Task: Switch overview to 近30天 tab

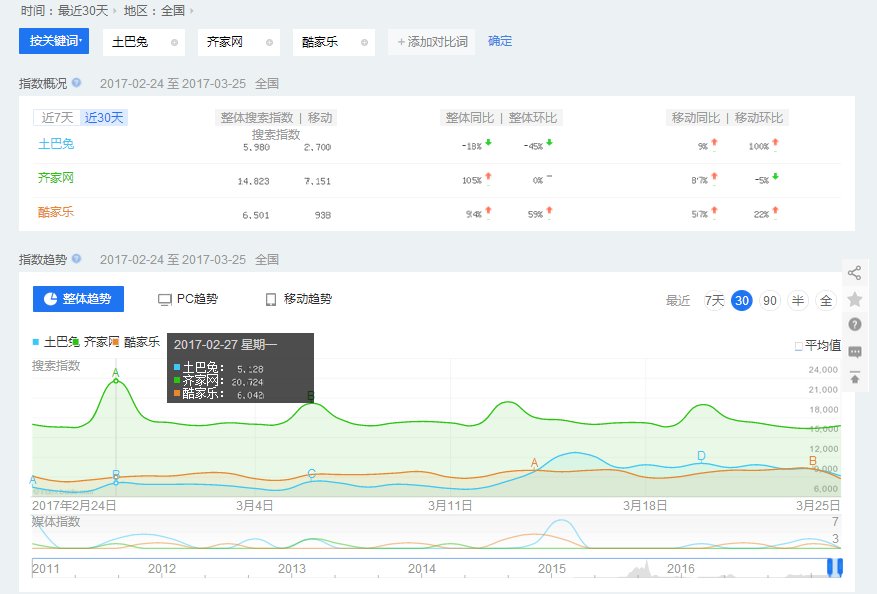Action: [x=104, y=117]
